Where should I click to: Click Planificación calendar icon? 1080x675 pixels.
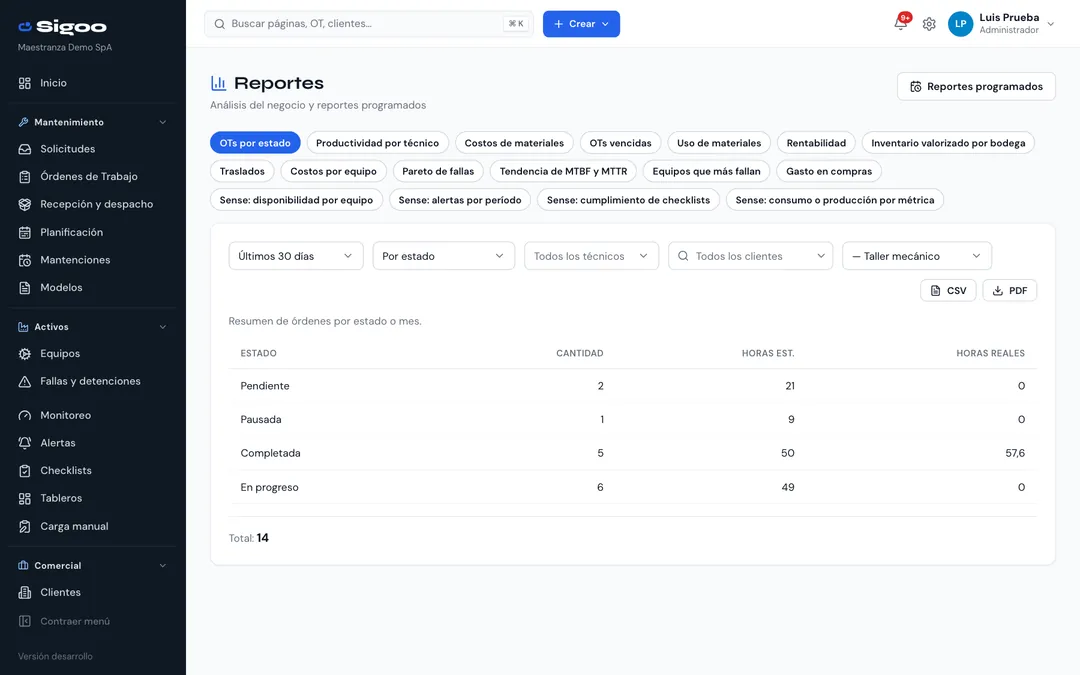coord(25,233)
